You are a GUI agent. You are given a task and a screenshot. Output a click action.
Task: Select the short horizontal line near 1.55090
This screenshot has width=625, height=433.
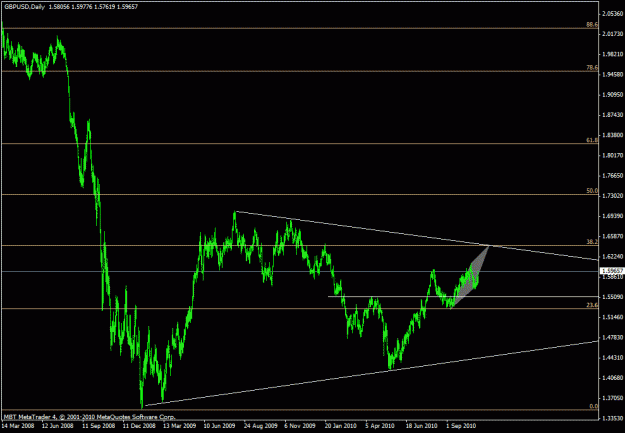tap(462, 296)
